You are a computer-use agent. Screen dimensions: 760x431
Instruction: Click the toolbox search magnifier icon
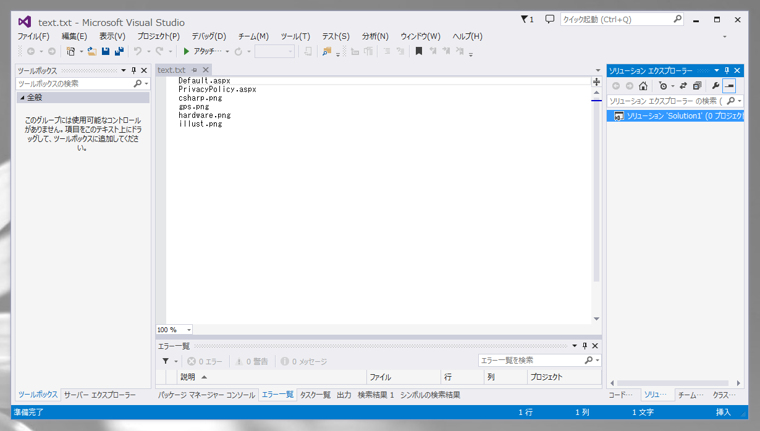(138, 83)
